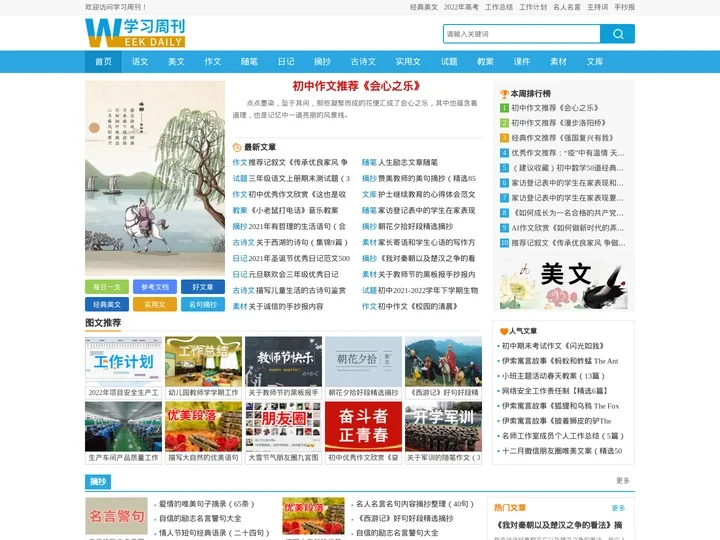Open the 奋斗者正青春 red thumbnail
Image resolution: width=720 pixels, height=540 pixels.
[x=363, y=427]
